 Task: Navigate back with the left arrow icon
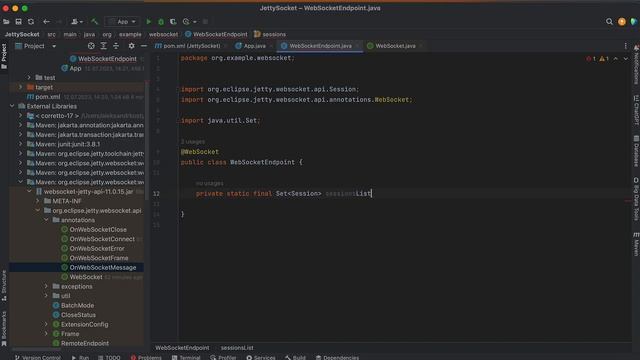46,22
